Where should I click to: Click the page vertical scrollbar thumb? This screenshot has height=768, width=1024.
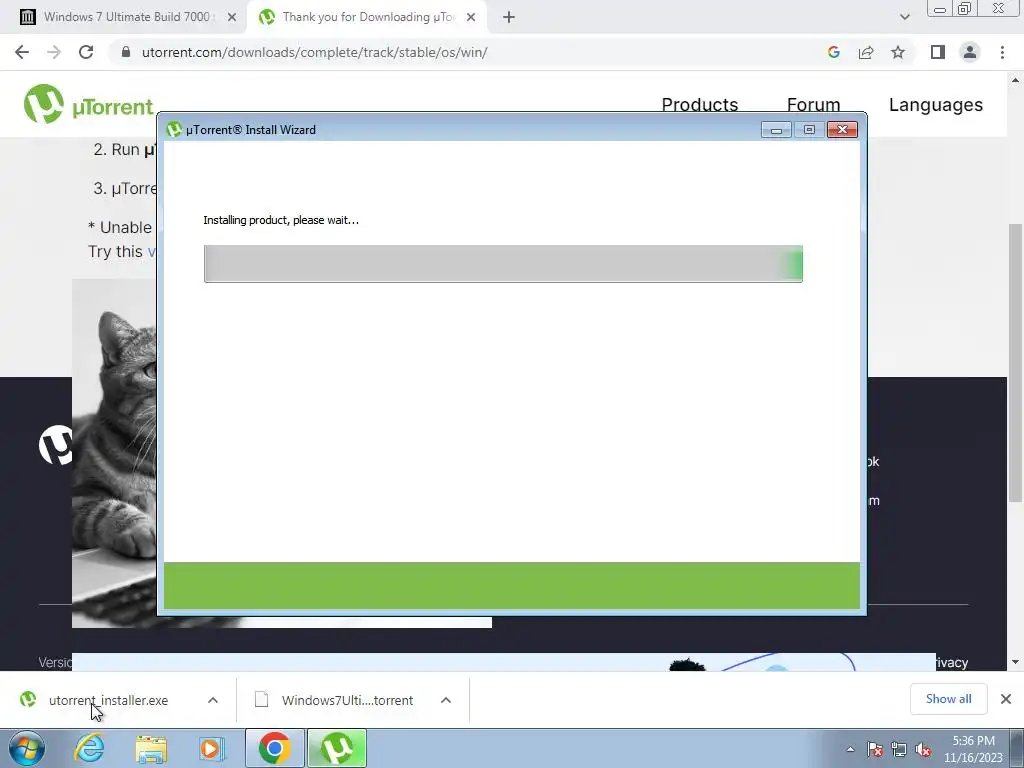pos(1015,362)
